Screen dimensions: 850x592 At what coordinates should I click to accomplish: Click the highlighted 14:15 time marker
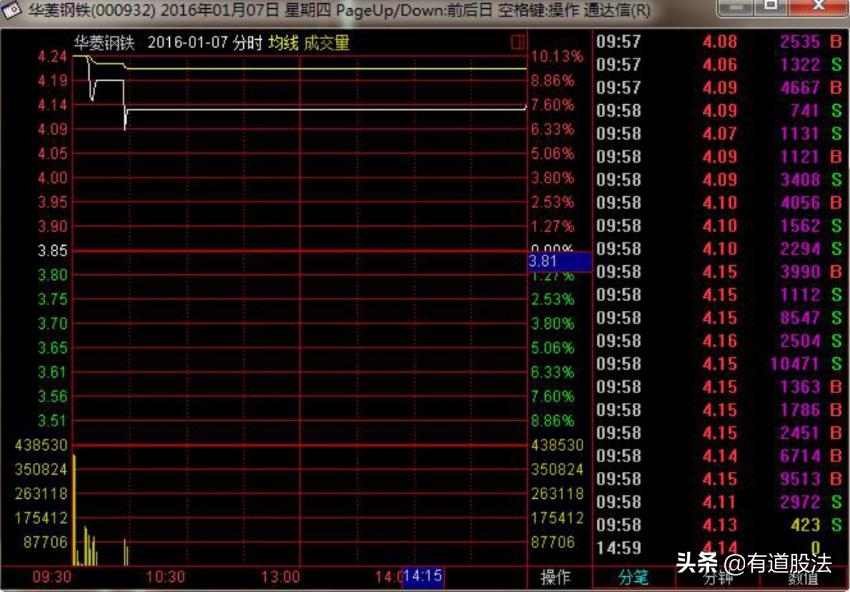[423, 576]
